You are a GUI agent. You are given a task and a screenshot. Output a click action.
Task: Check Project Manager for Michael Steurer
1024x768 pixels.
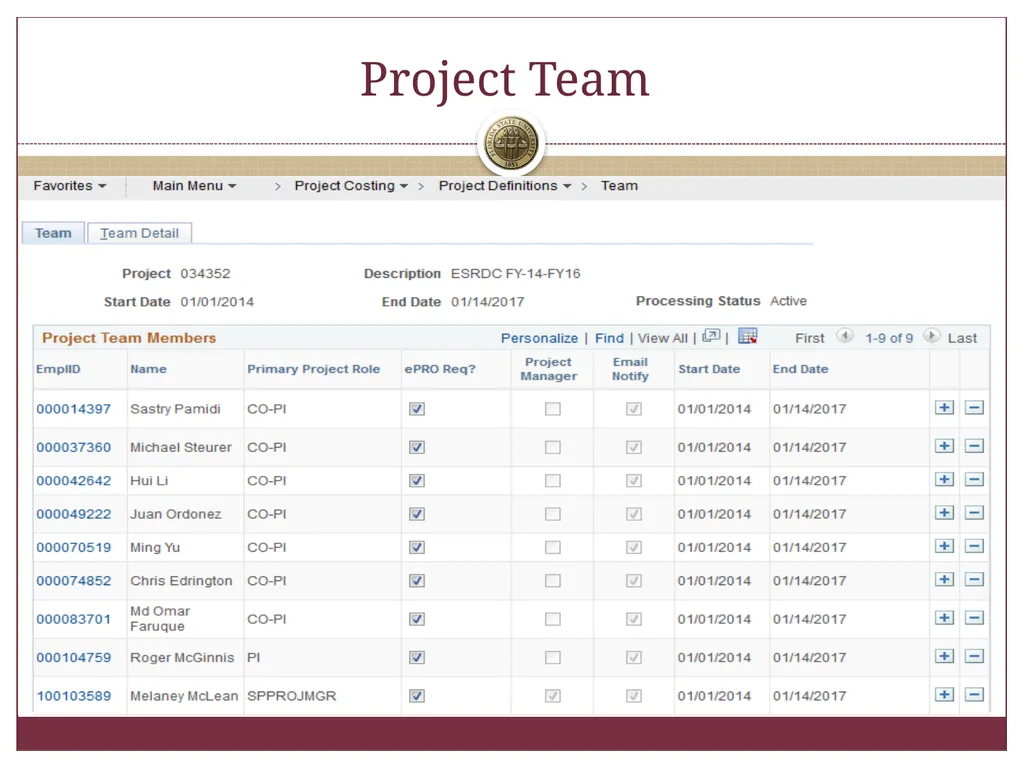coord(552,447)
